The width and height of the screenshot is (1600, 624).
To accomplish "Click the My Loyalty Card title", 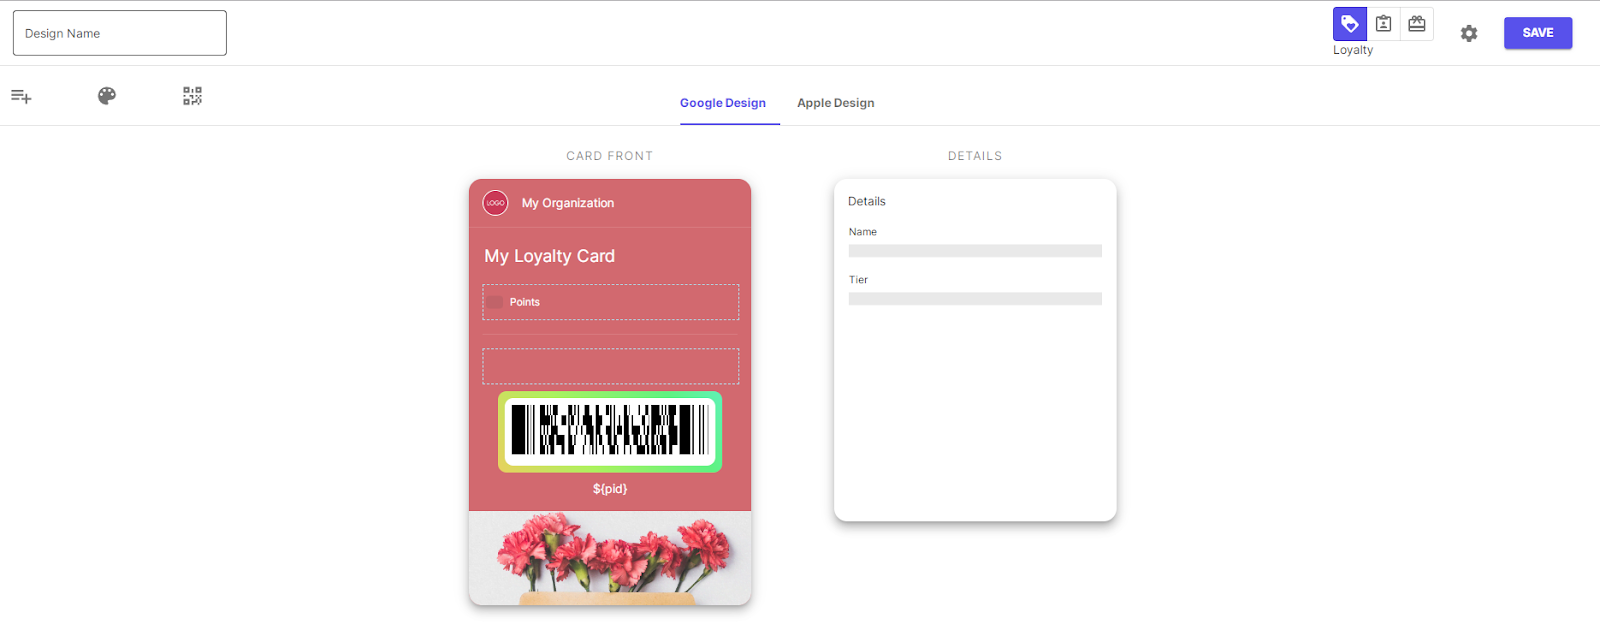I will point(550,256).
